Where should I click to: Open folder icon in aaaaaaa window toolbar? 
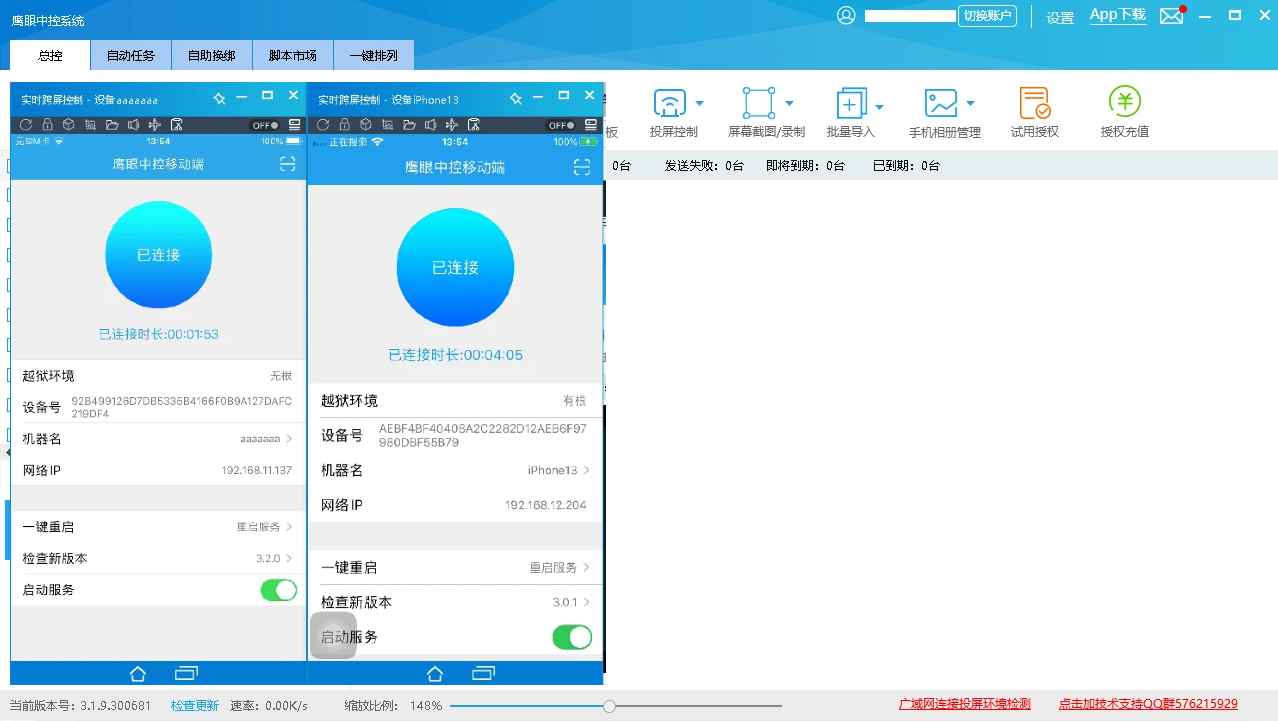112,125
